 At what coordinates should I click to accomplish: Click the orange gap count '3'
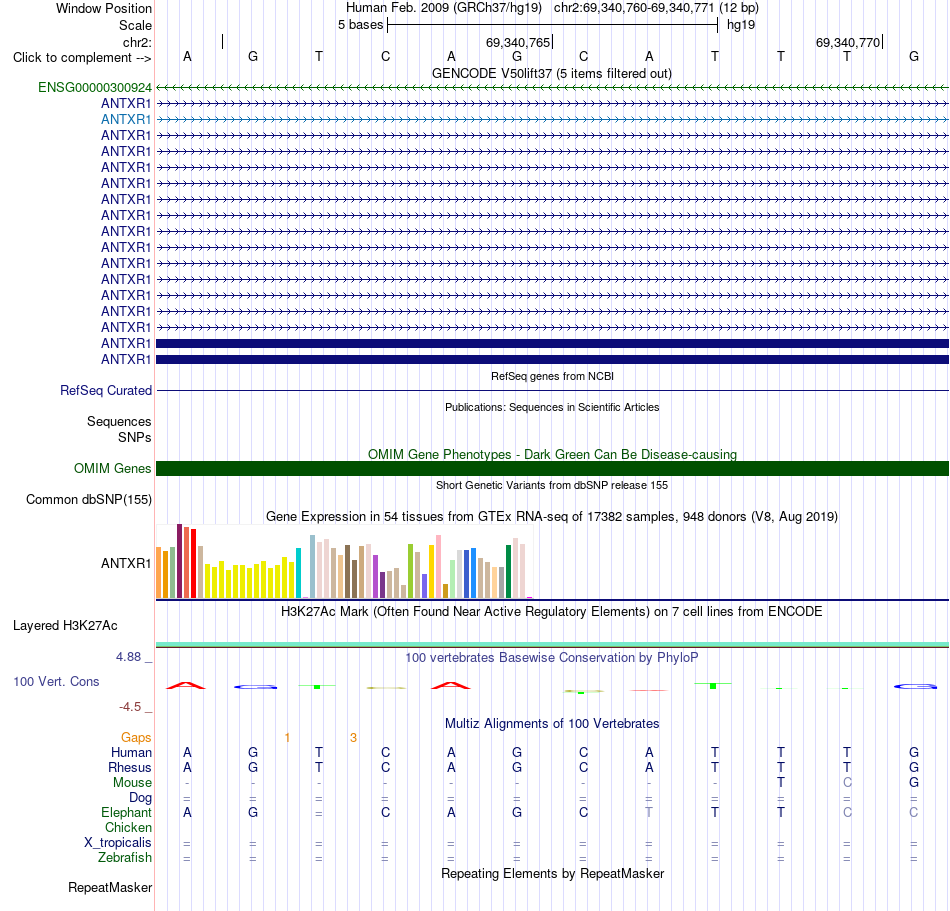click(x=353, y=738)
